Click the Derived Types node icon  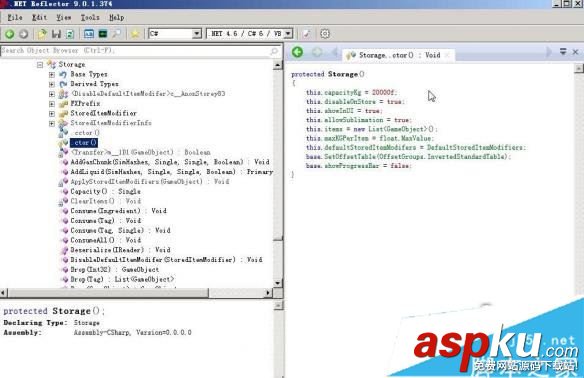point(63,84)
